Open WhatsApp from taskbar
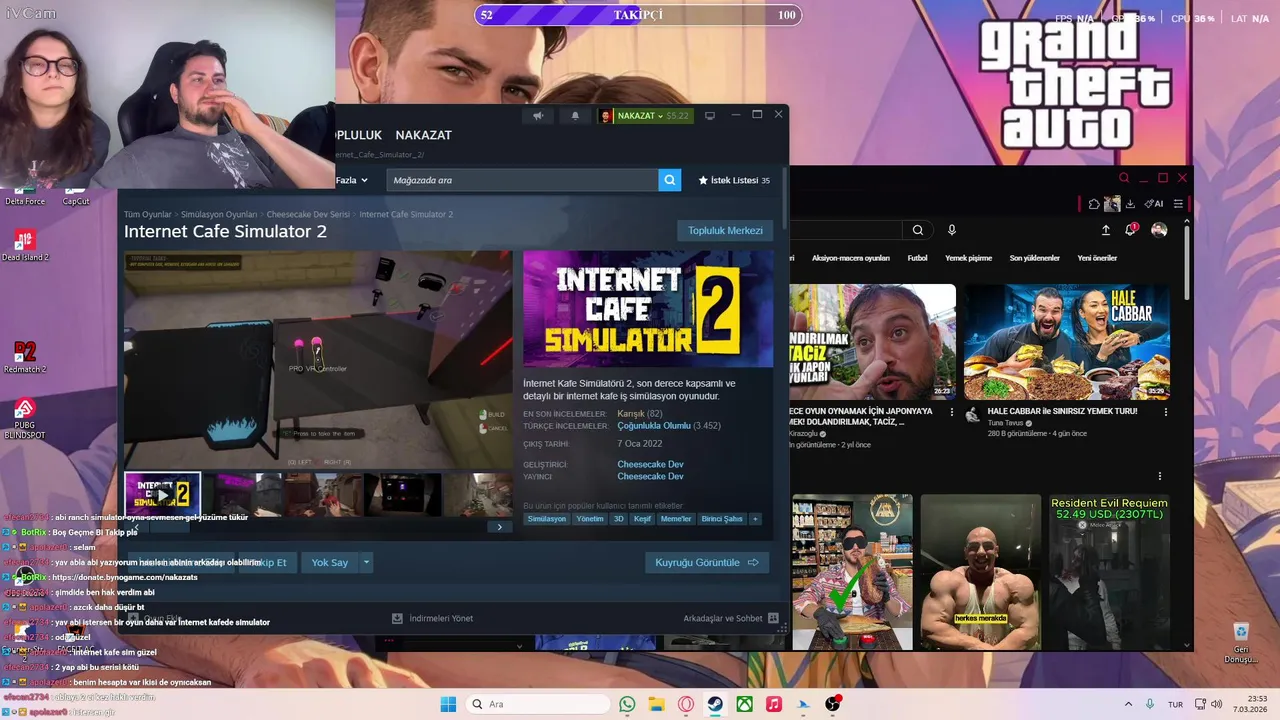1280x720 pixels. (627, 704)
